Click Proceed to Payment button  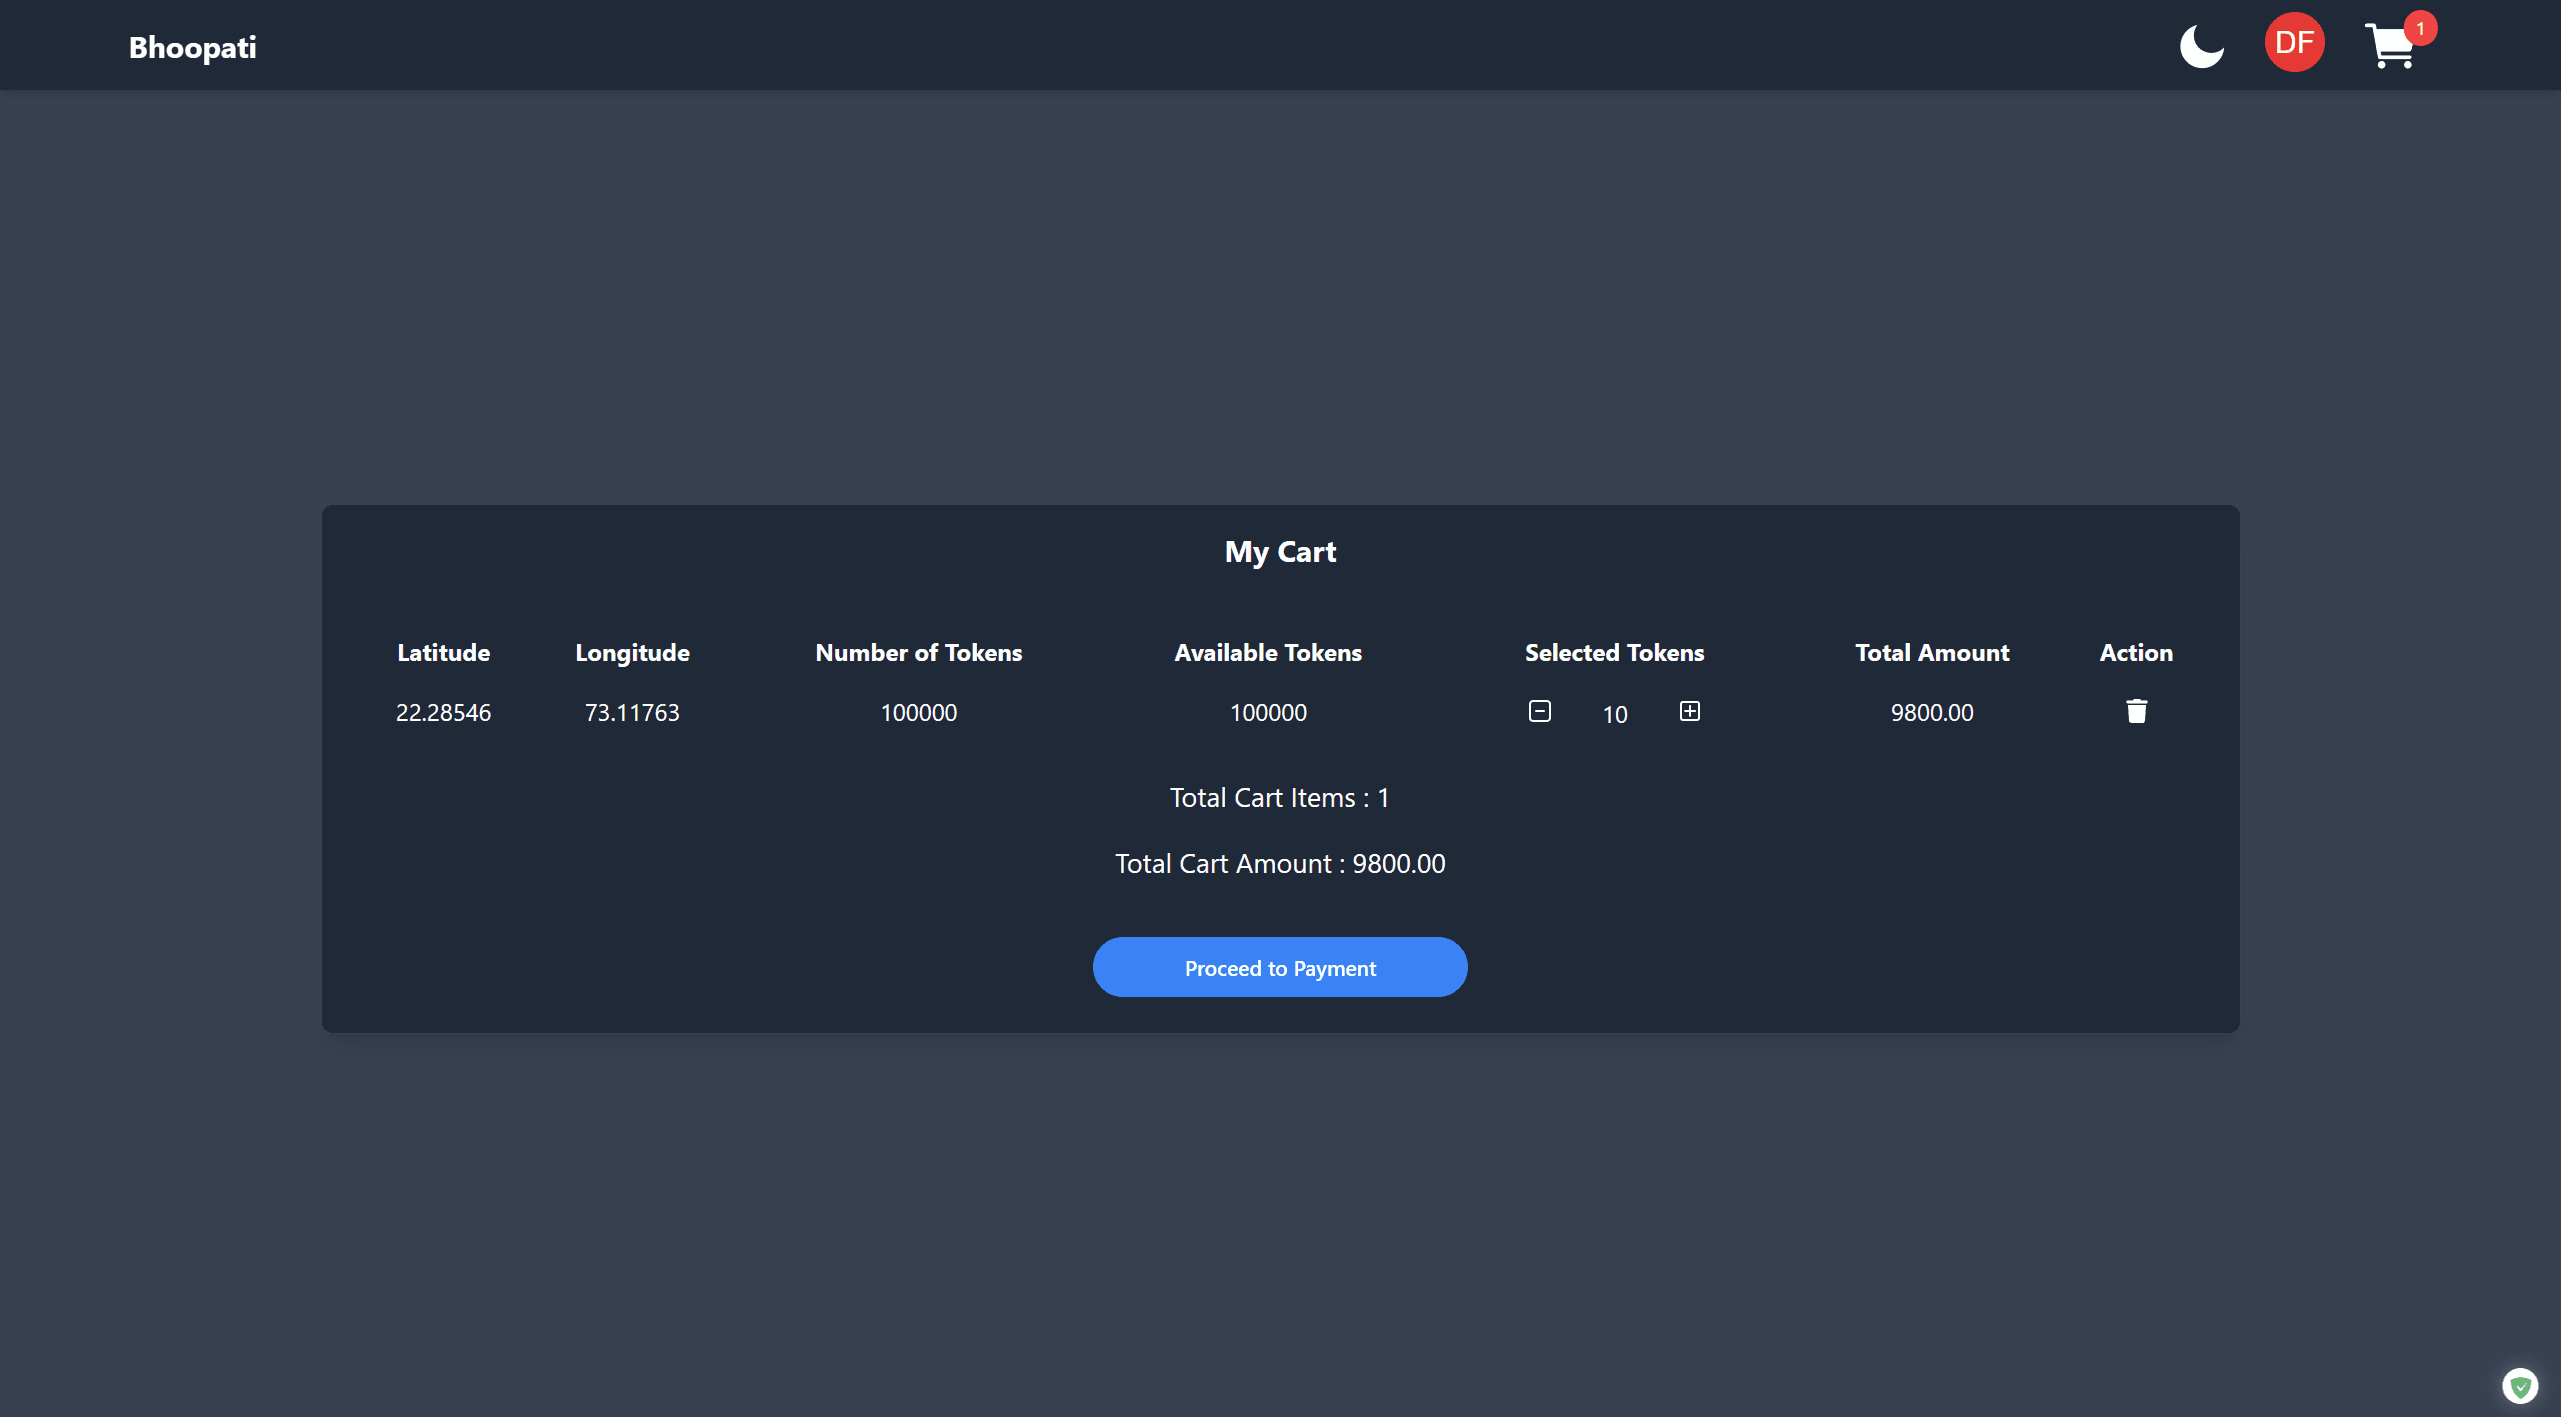(x=1280, y=967)
